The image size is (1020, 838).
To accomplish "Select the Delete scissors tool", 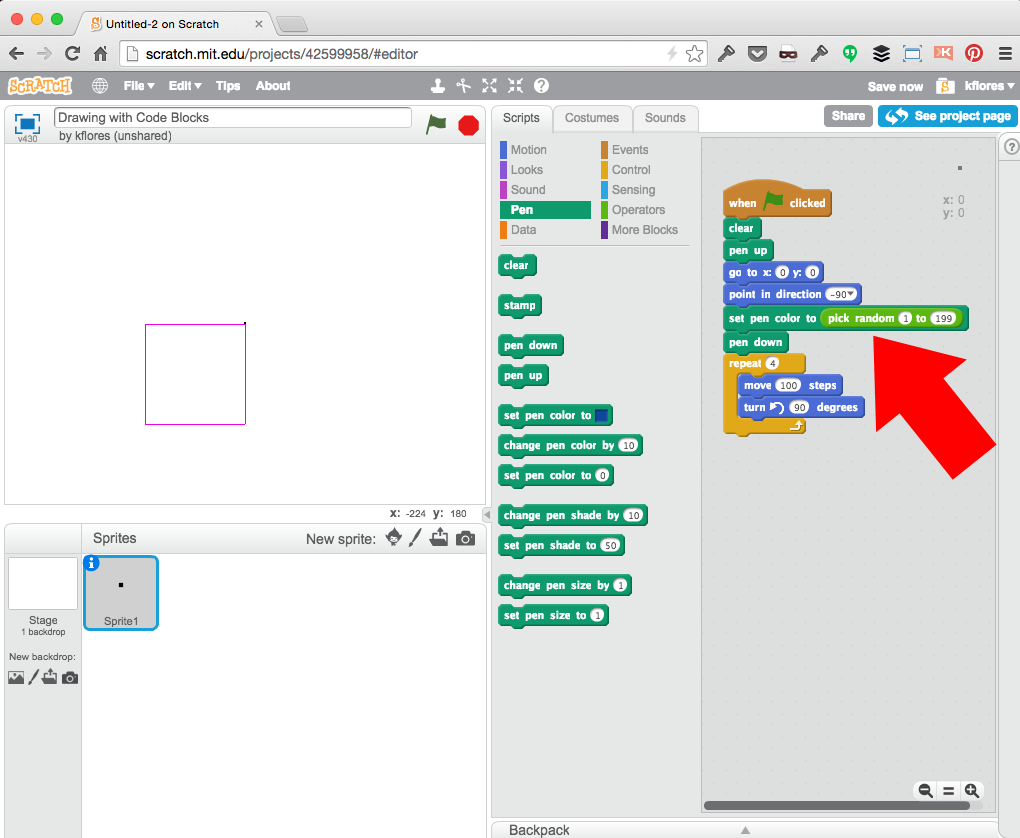I will click(x=463, y=85).
